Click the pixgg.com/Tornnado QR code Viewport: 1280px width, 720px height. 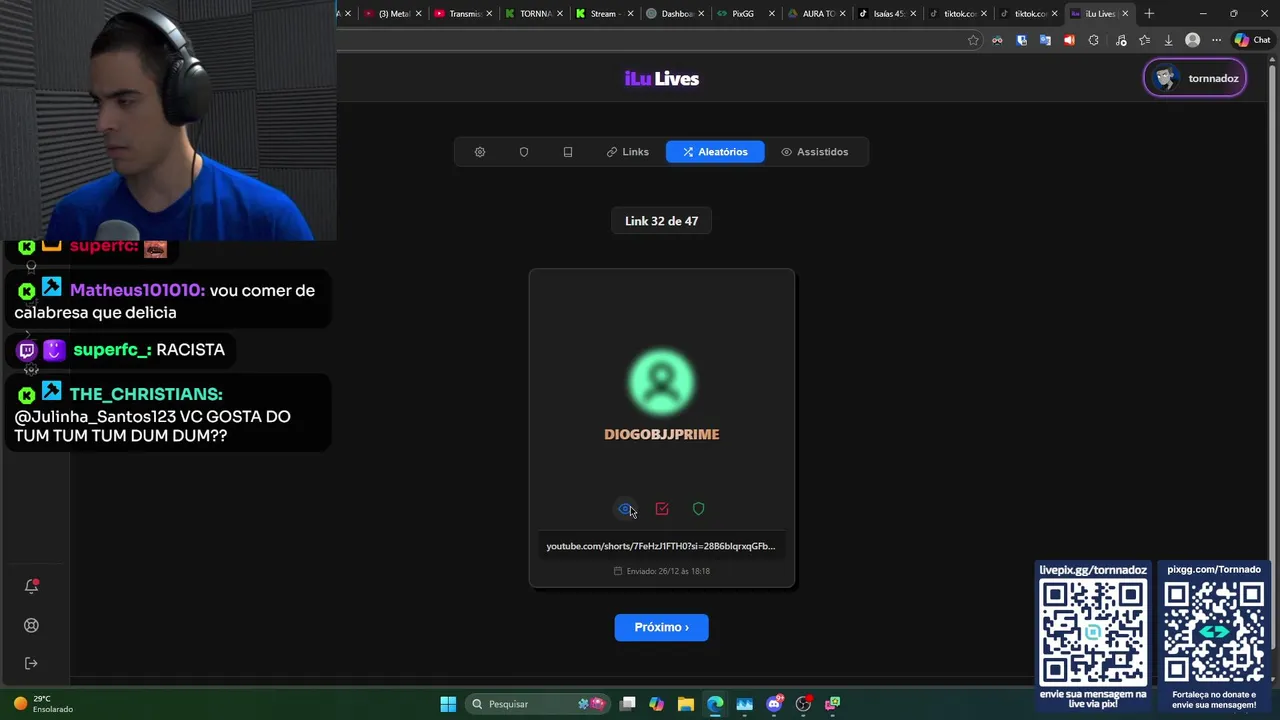click(1214, 633)
